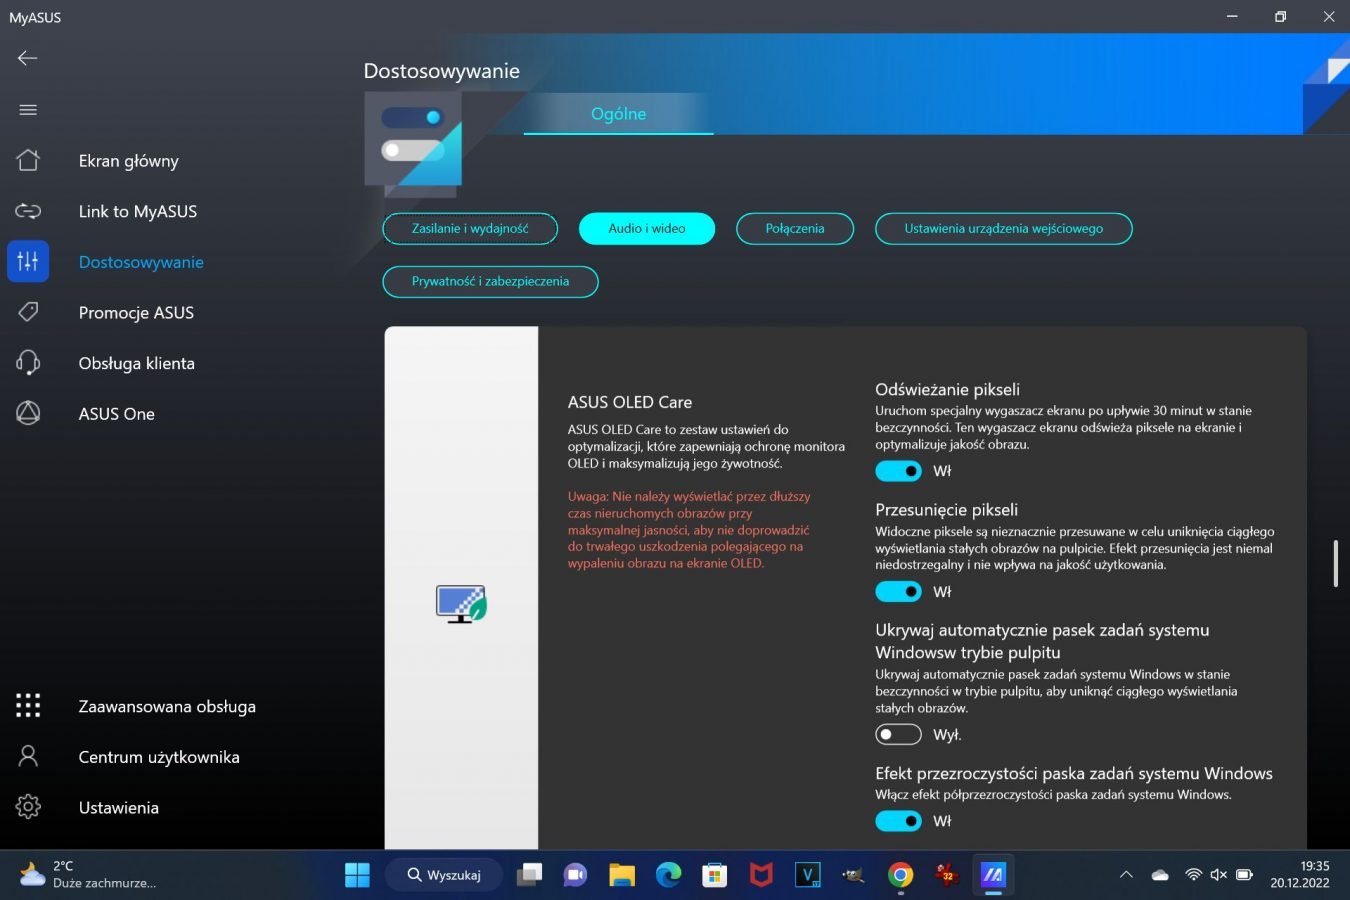Open Zaawansowana obsługa grid icon

tap(28, 706)
